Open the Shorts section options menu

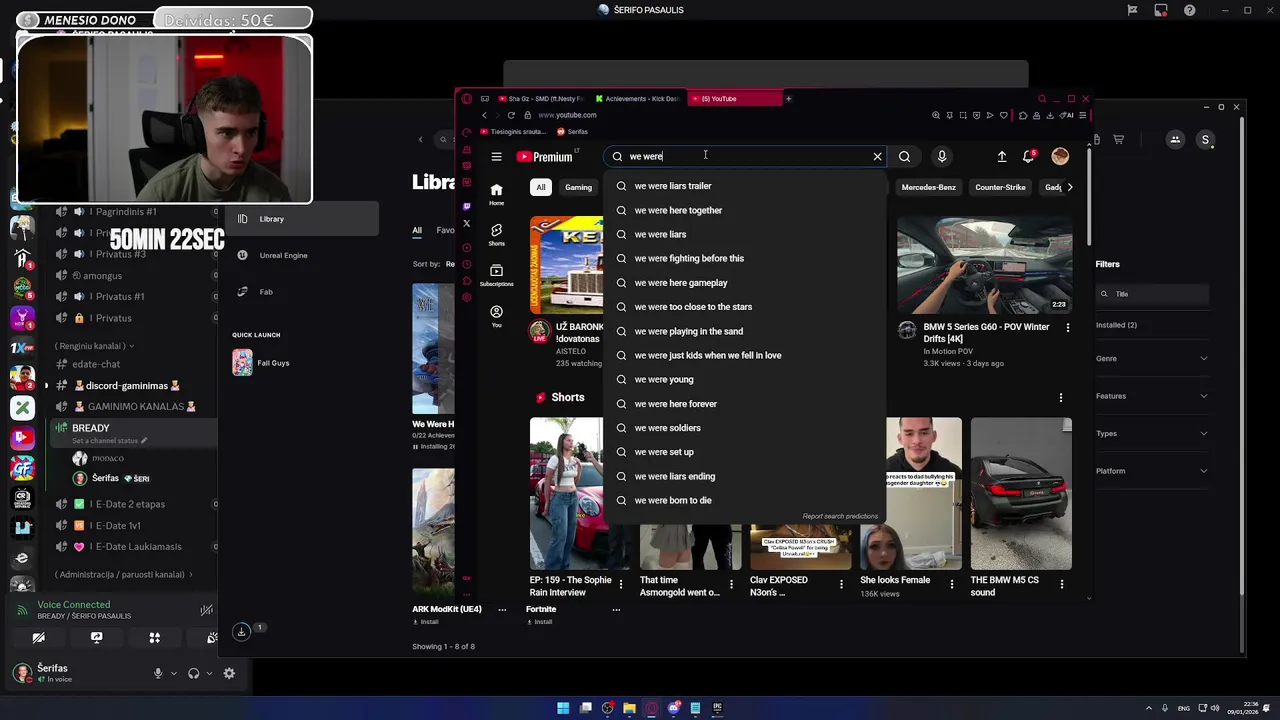click(x=1061, y=398)
